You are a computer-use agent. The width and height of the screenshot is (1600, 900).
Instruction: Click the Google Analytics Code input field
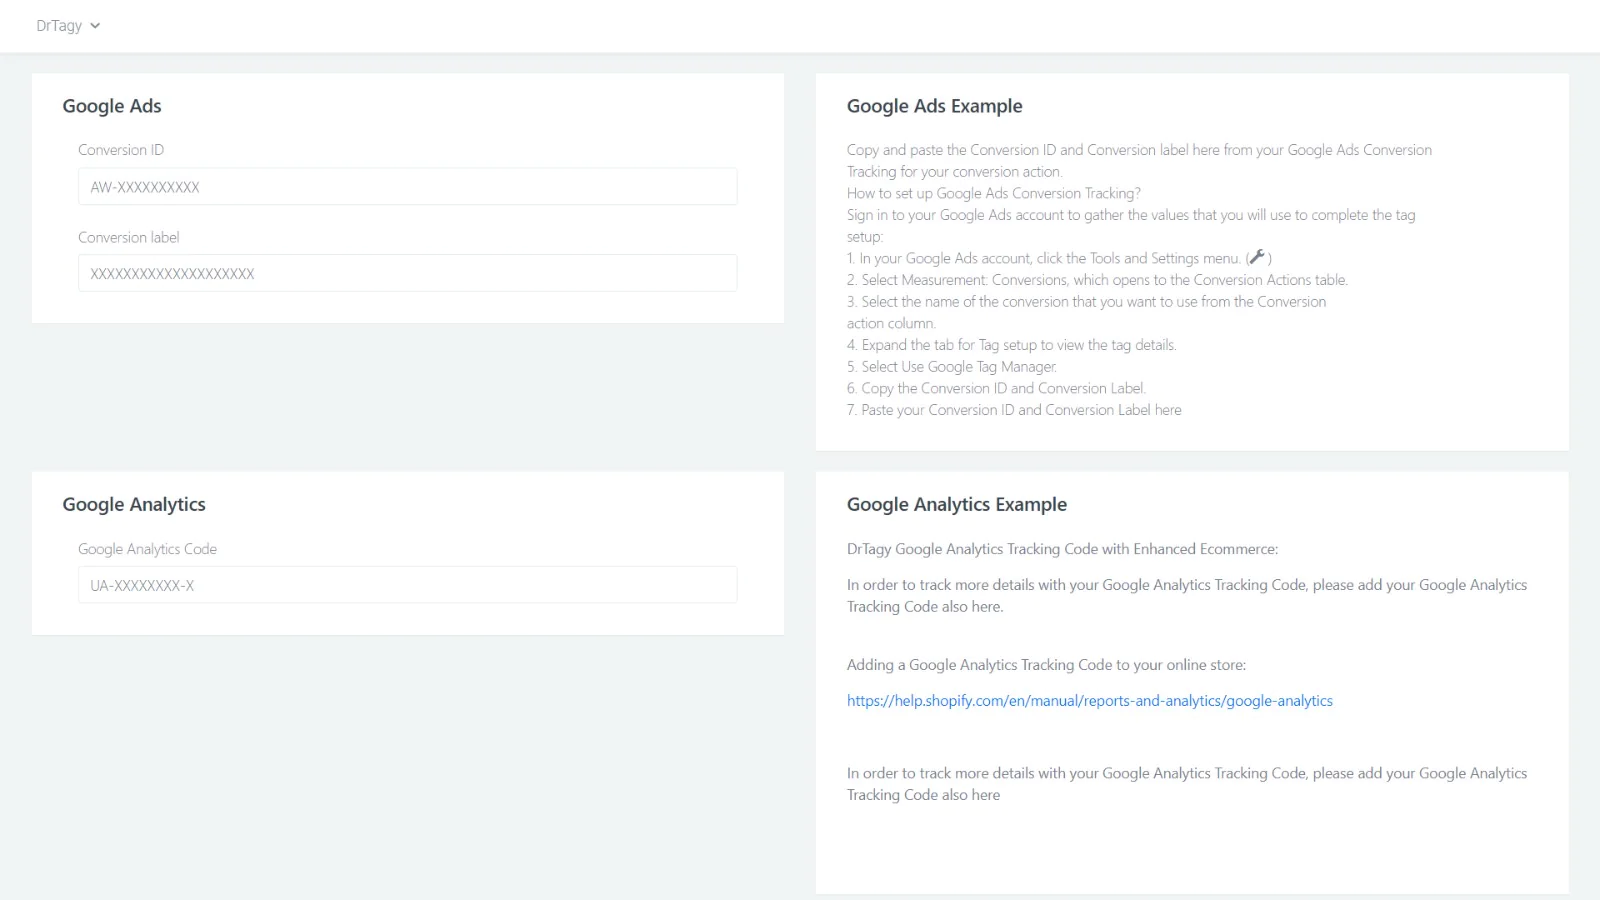tap(407, 585)
